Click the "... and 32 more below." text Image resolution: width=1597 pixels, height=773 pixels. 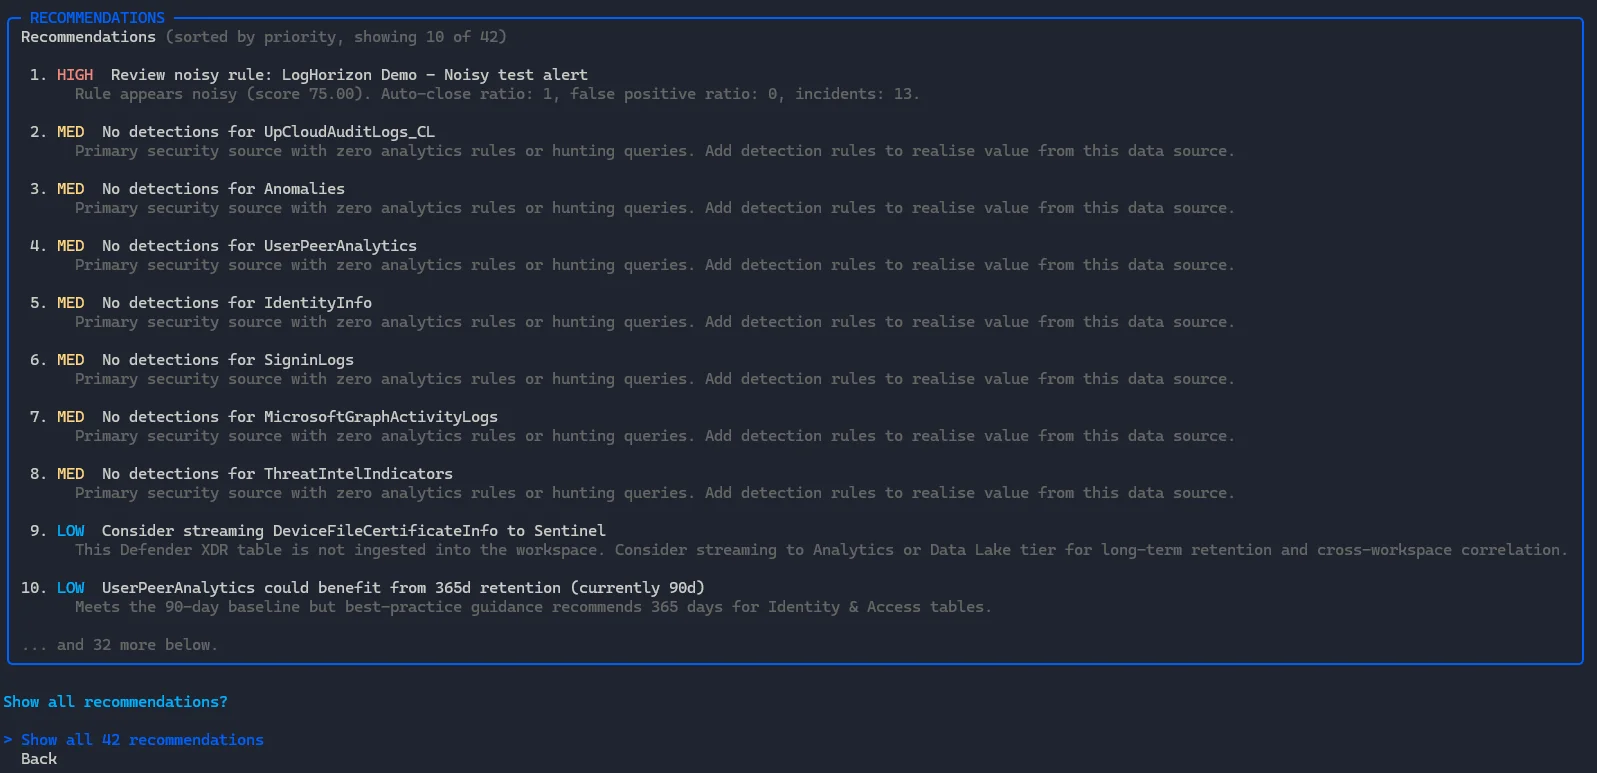pyautogui.click(x=119, y=645)
